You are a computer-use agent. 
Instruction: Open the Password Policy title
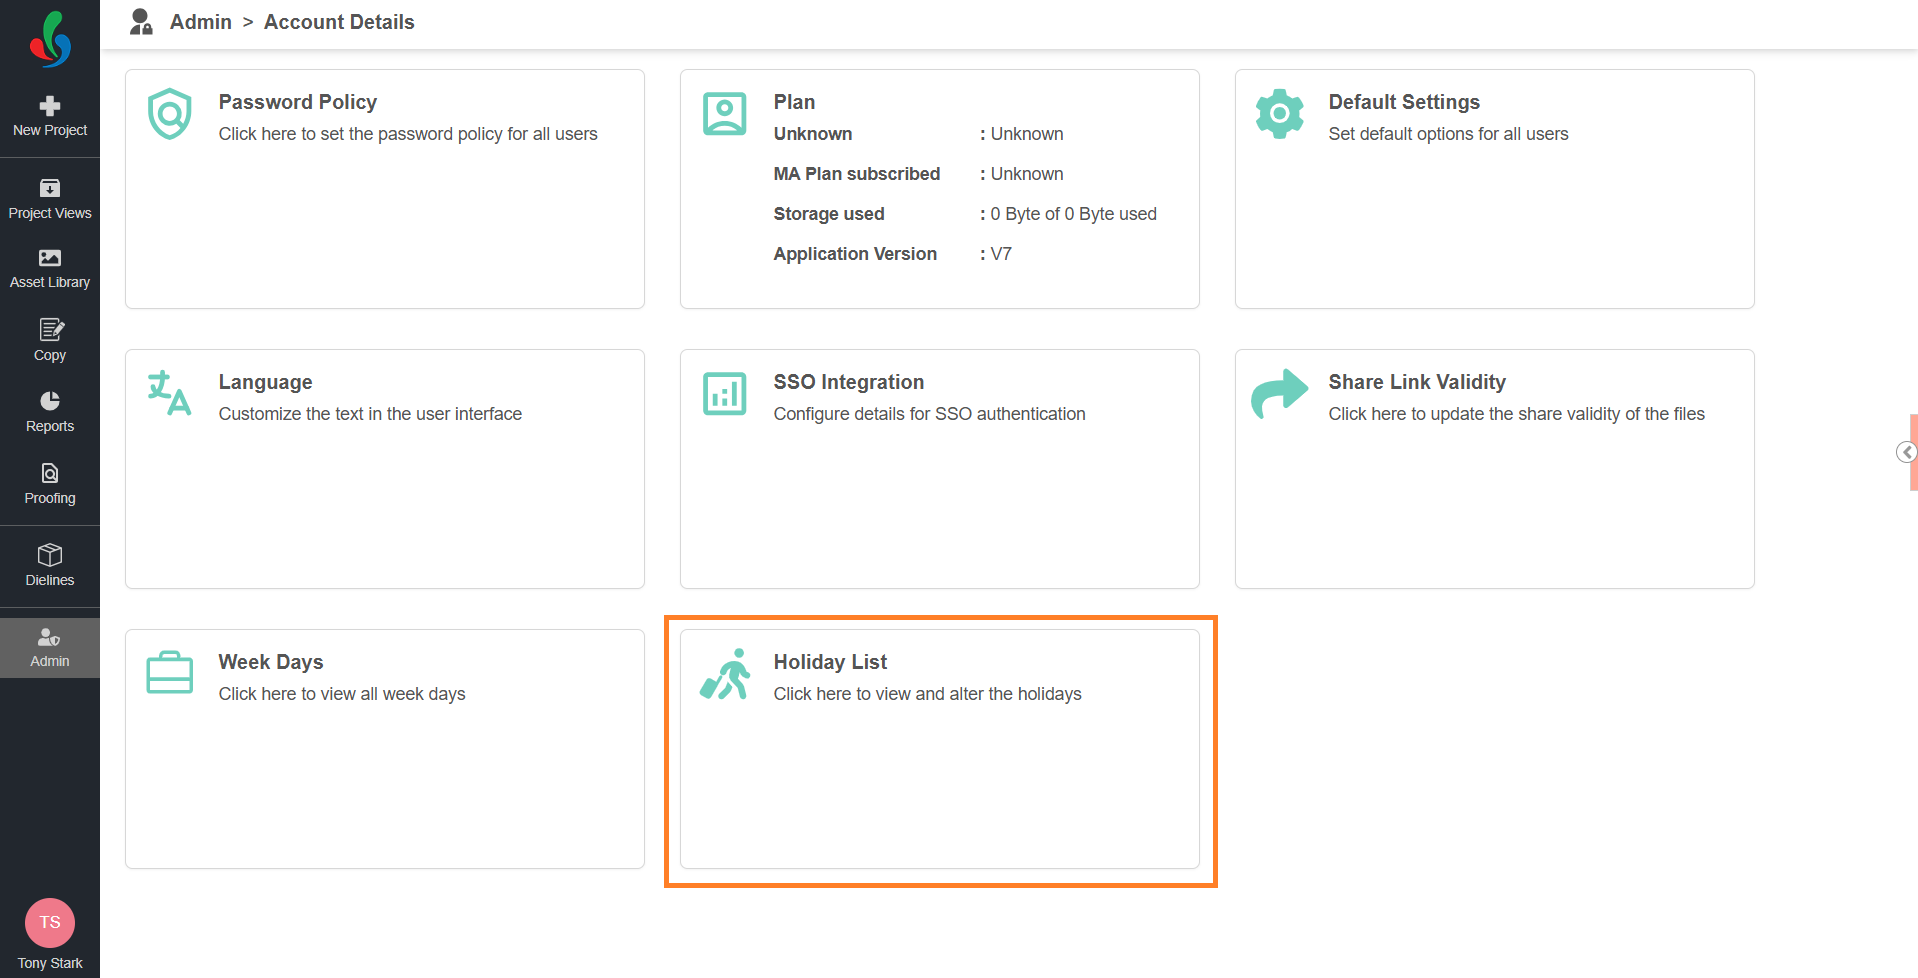[298, 102]
